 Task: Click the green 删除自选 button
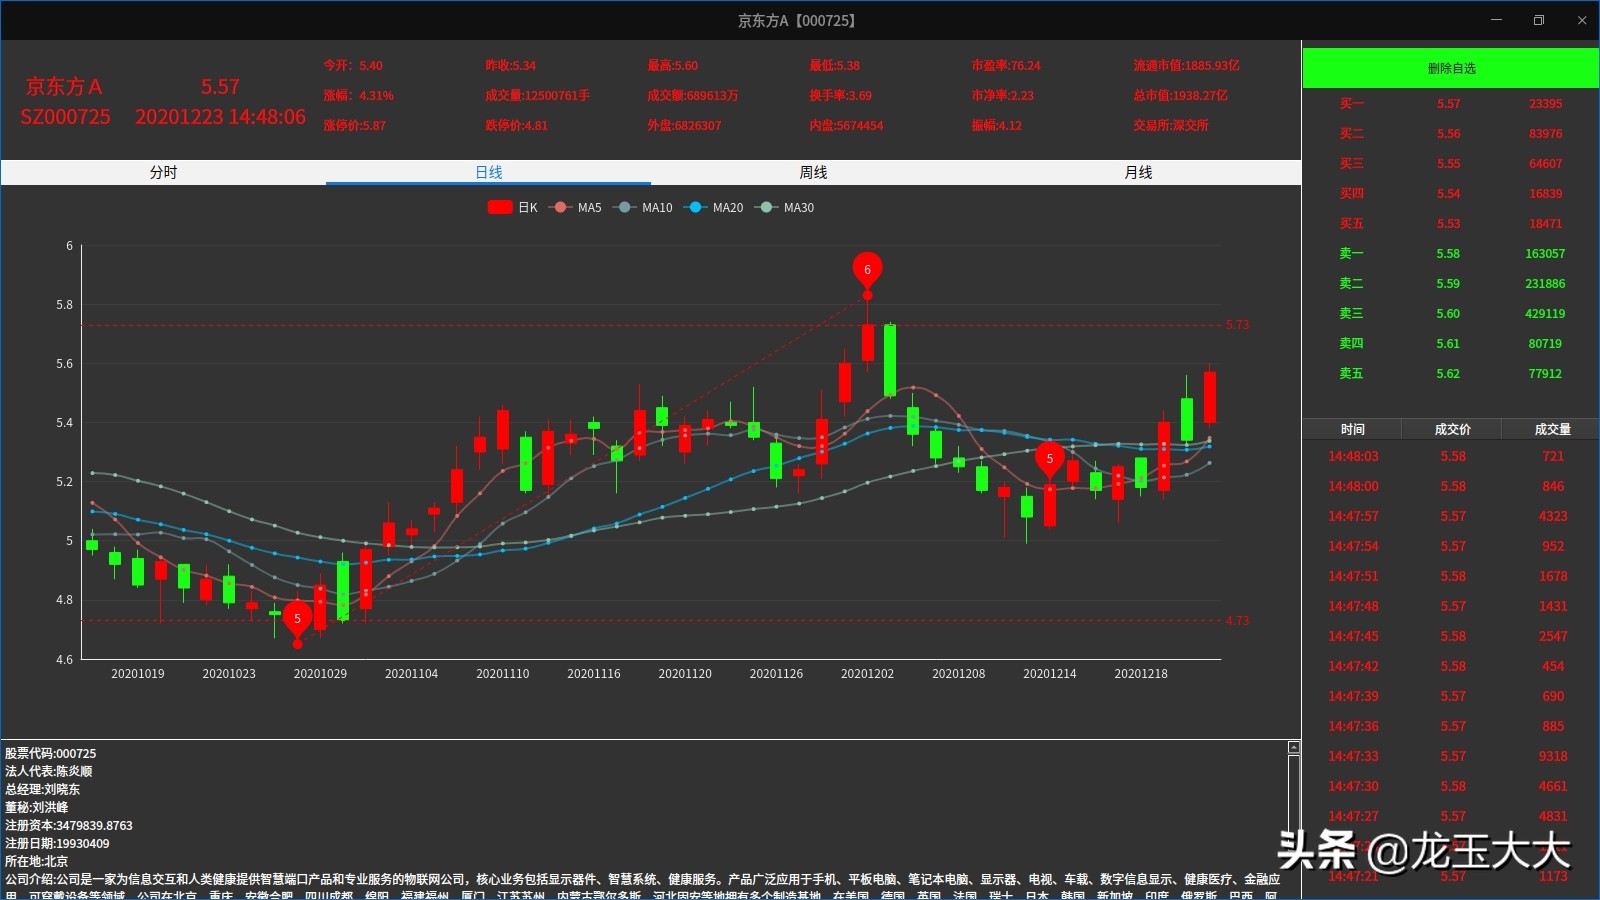coord(1450,68)
